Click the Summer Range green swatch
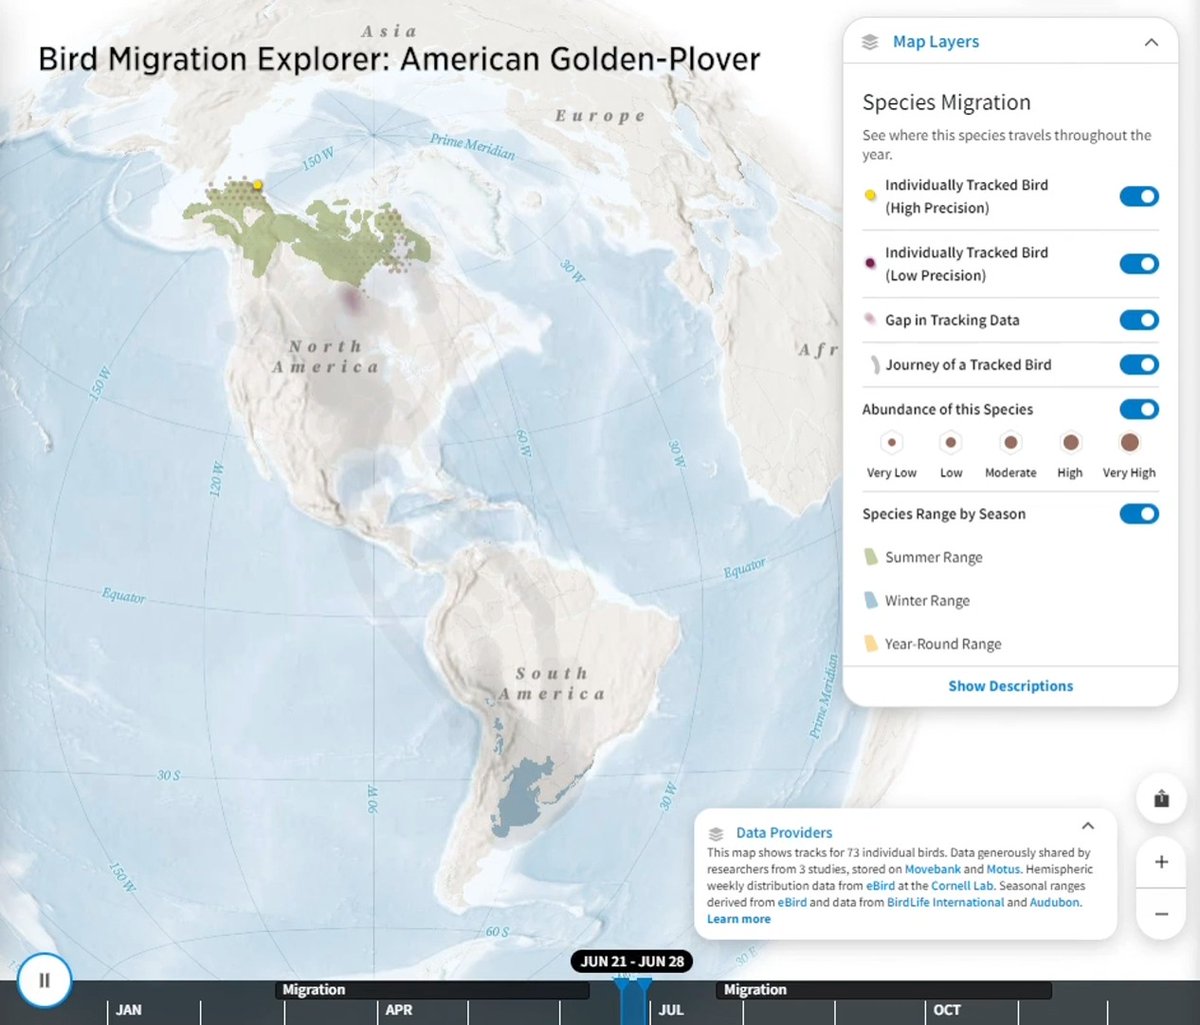1200x1025 pixels. 870,557
